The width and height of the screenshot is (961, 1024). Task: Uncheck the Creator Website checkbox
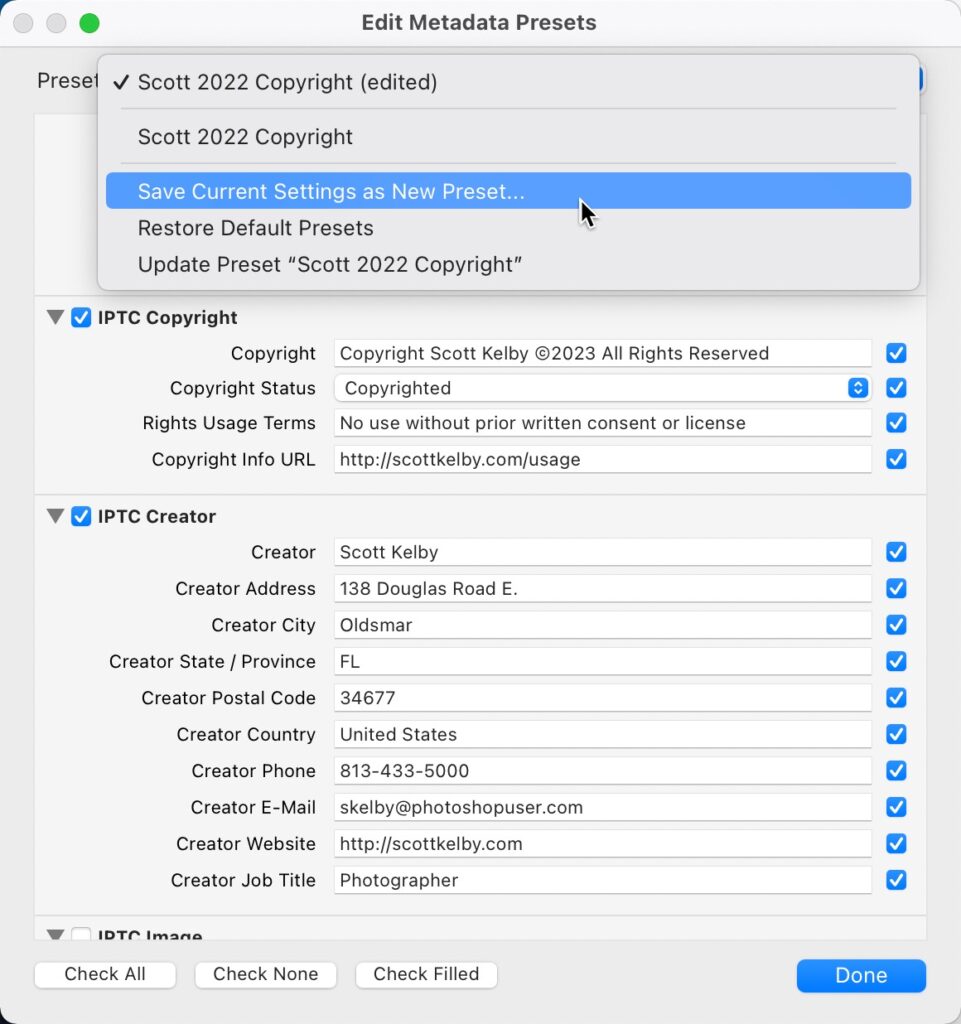point(896,844)
